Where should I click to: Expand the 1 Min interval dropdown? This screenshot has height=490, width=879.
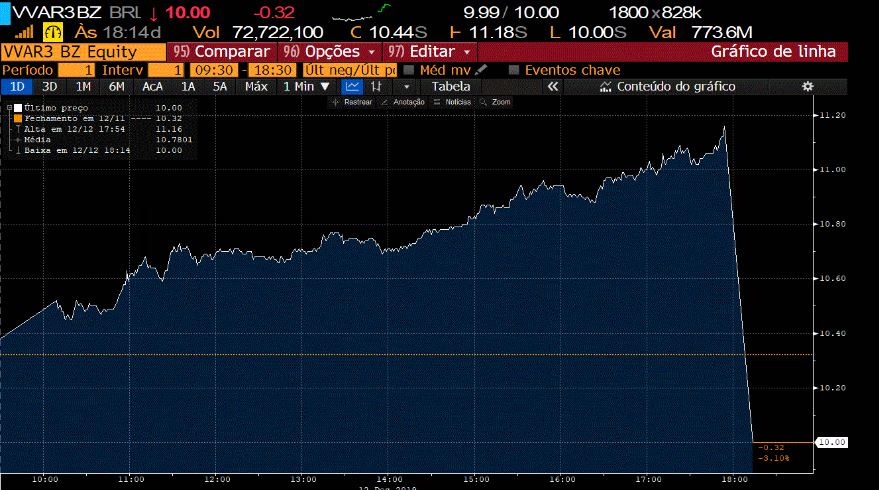306,87
